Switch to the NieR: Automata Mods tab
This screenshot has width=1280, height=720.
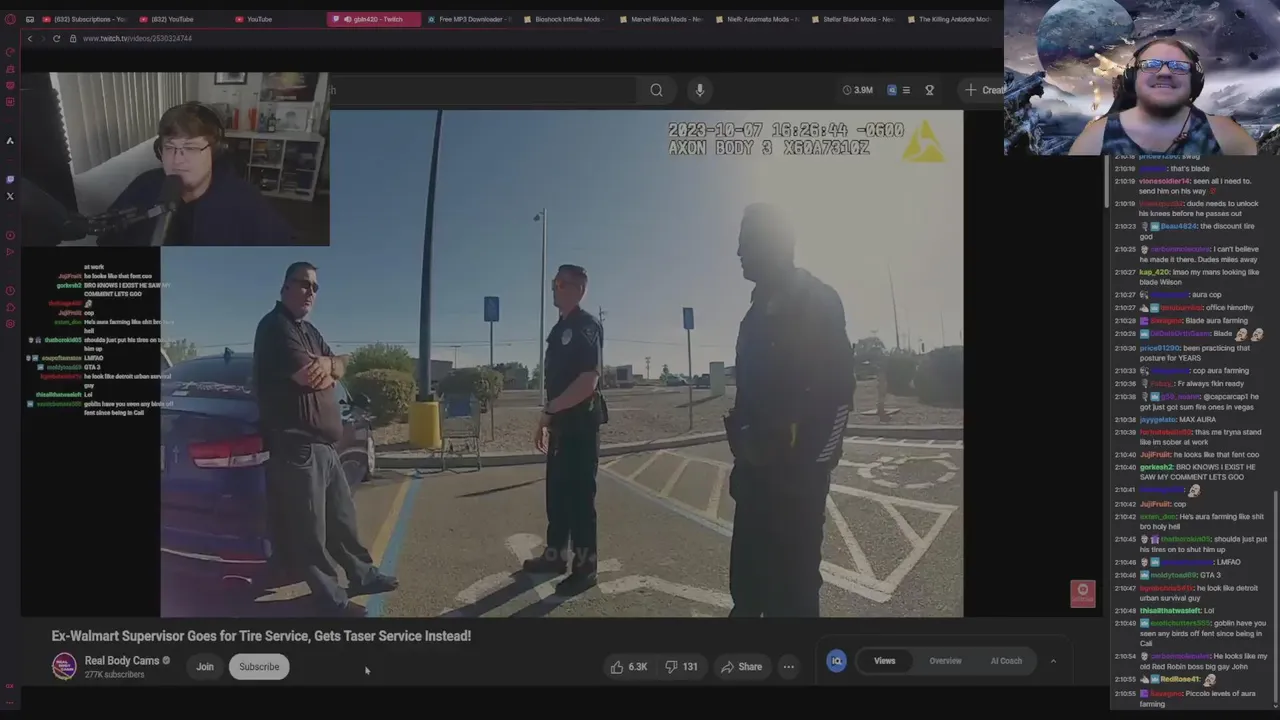point(758,19)
